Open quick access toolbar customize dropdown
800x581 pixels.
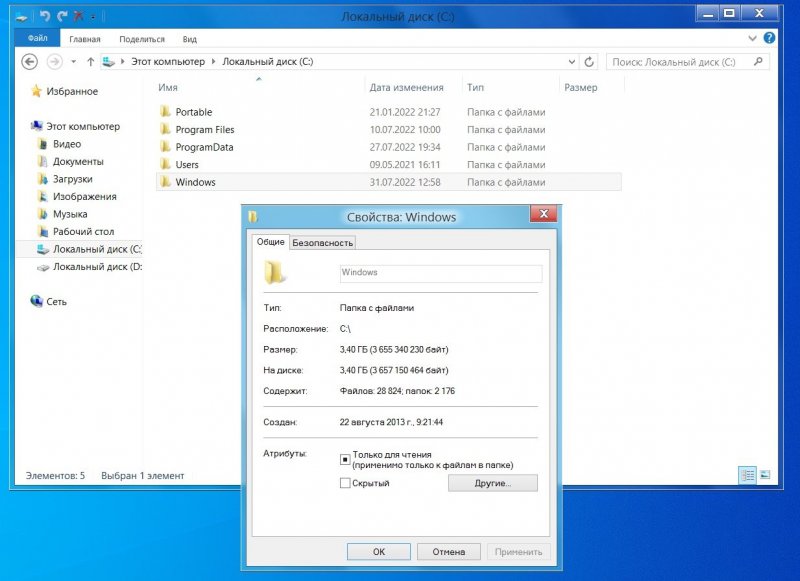tap(94, 17)
